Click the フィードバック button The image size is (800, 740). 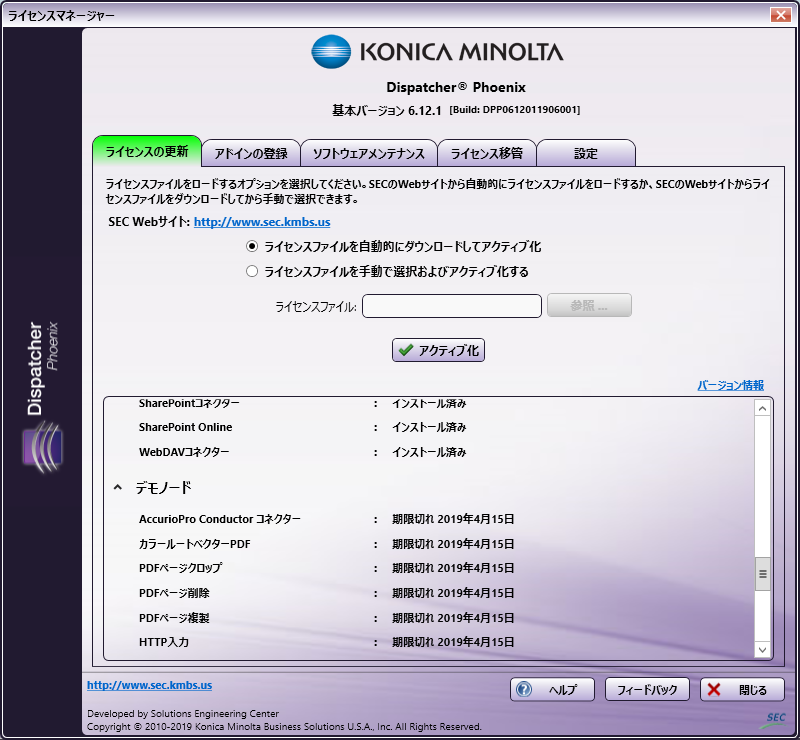click(x=647, y=689)
